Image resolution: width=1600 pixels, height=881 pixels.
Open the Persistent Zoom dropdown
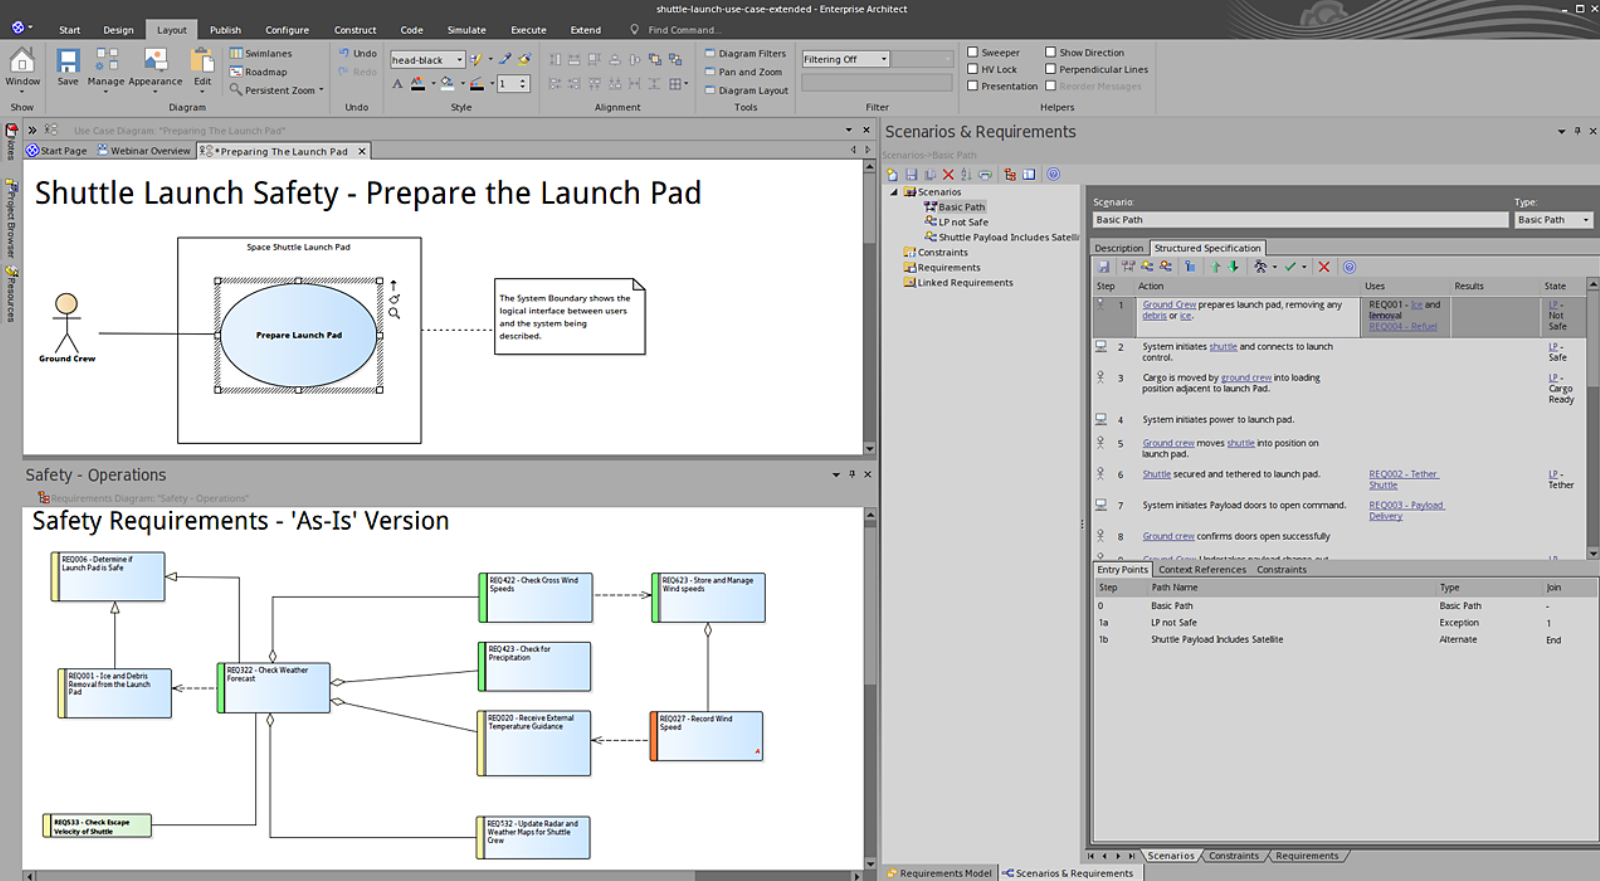click(321, 90)
